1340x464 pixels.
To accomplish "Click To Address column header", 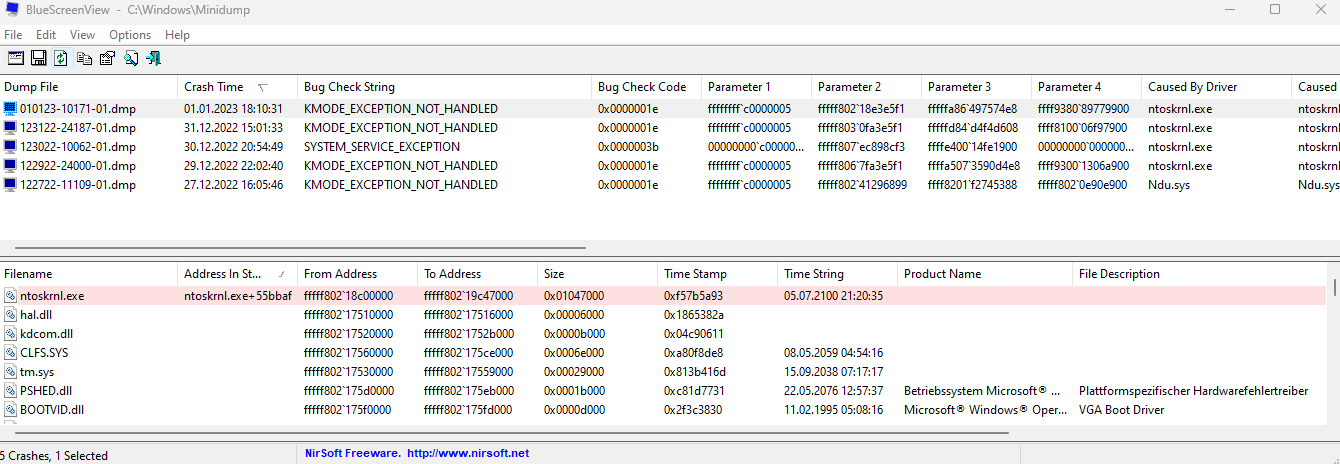I will (478, 273).
